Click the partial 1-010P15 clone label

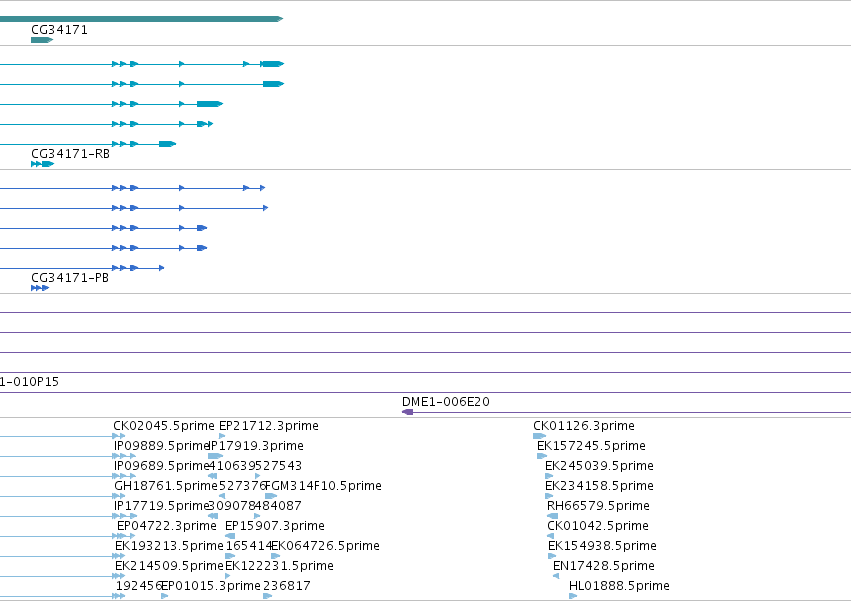click(29, 382)
